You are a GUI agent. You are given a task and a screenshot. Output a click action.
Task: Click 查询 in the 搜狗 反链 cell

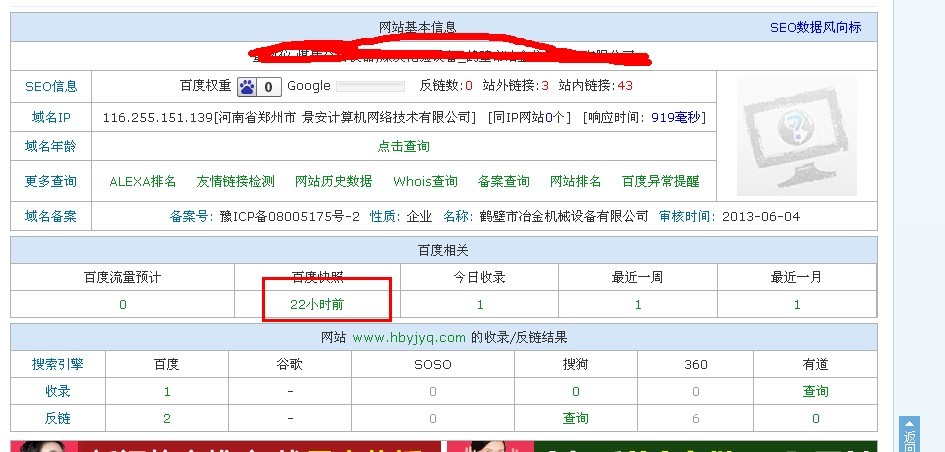pos(576,418)
